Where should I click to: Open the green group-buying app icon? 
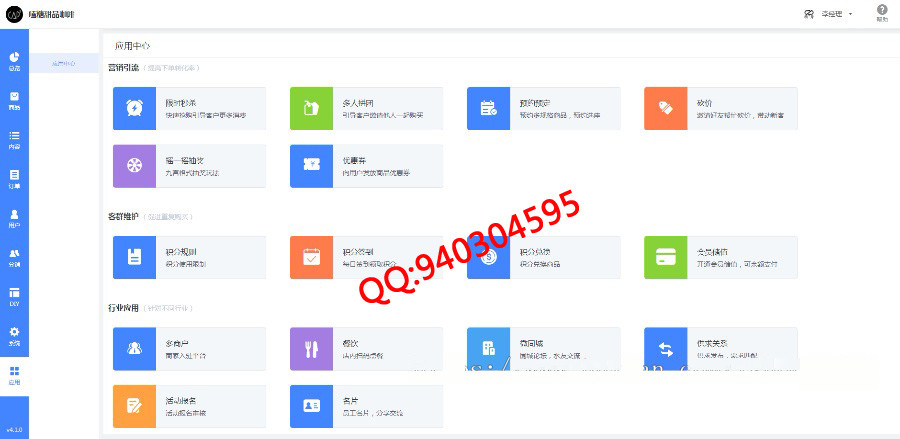tap(311, 108)
